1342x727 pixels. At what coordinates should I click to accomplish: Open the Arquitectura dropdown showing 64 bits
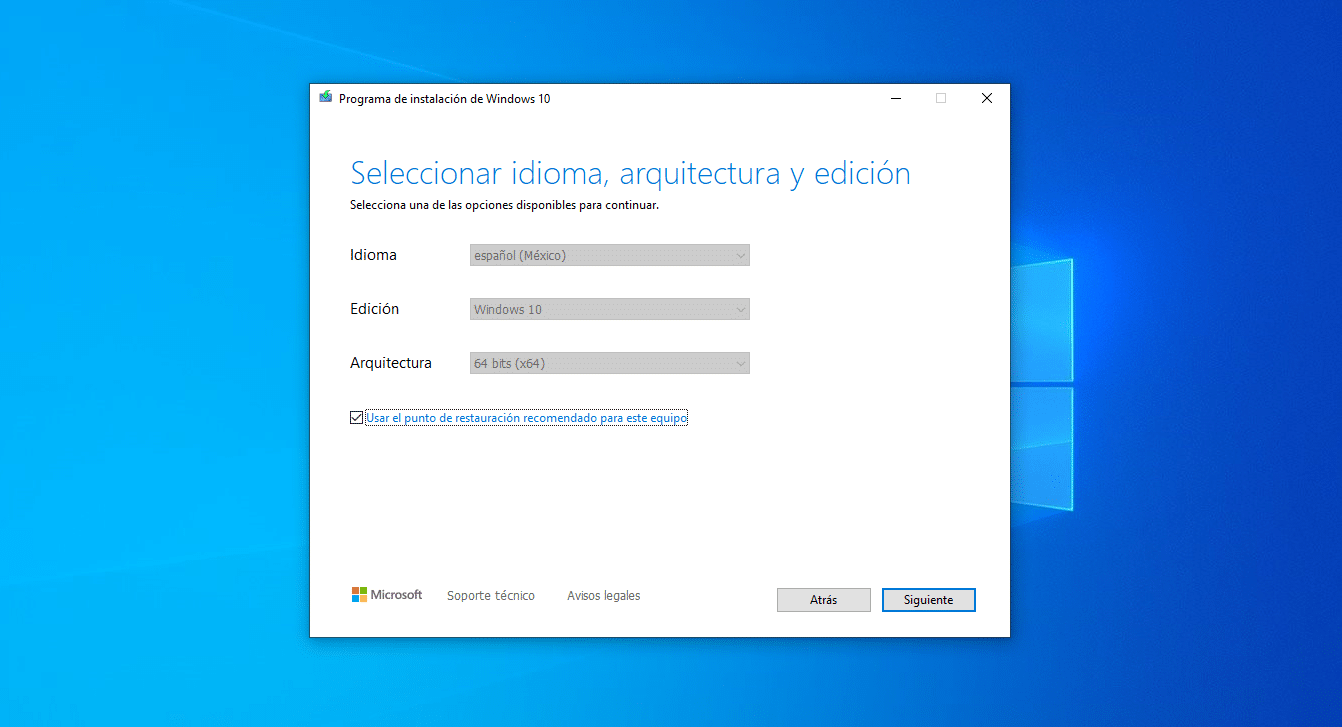(609, 363)
